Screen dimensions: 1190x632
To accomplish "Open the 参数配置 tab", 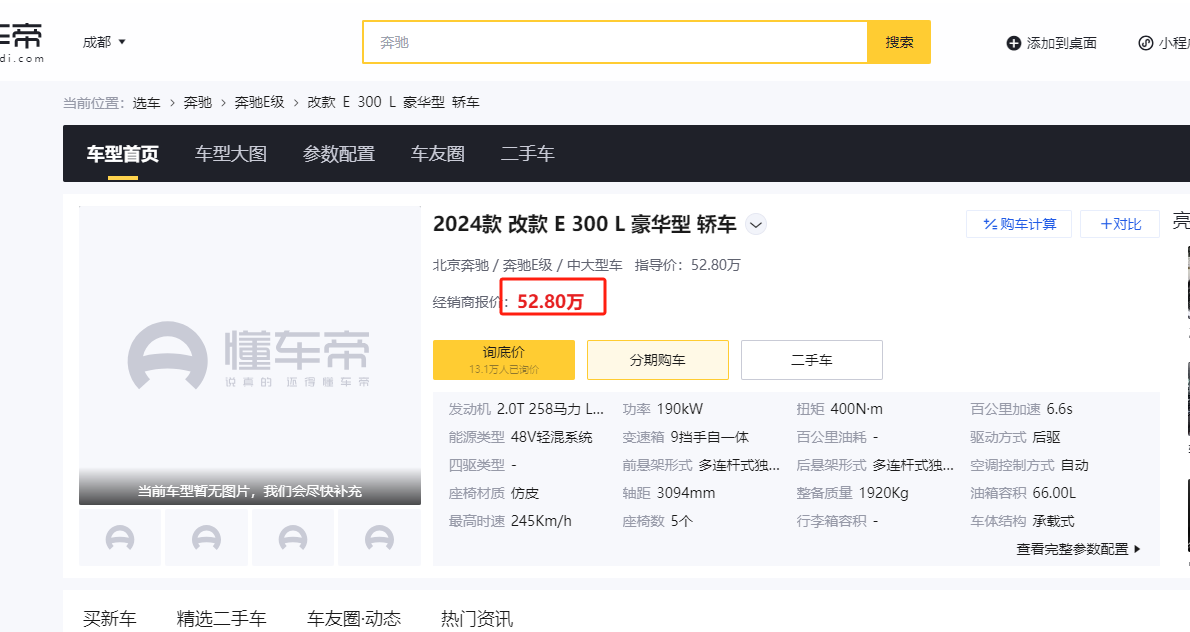I will tap(339, 154).
